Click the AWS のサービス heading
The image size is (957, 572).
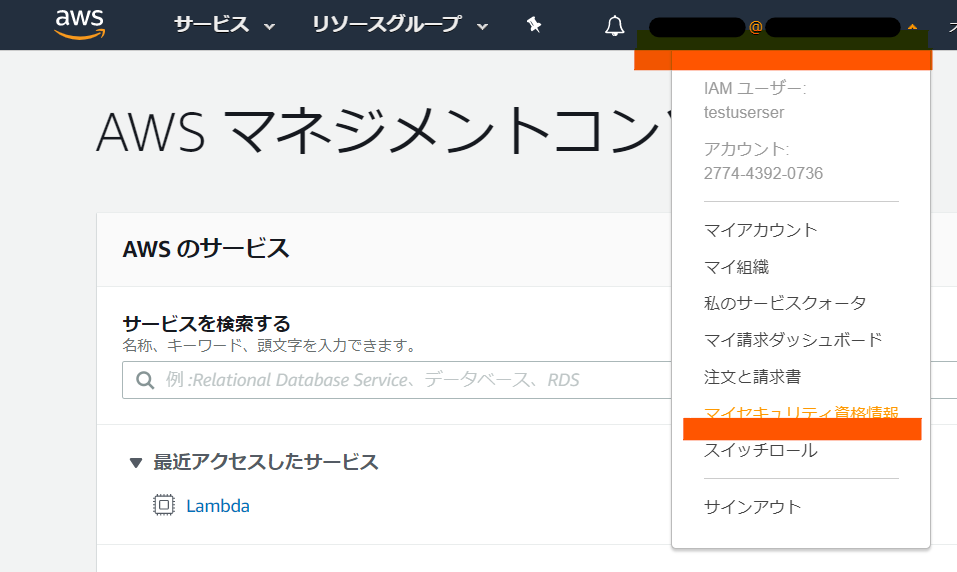click(x=206, y=249)
